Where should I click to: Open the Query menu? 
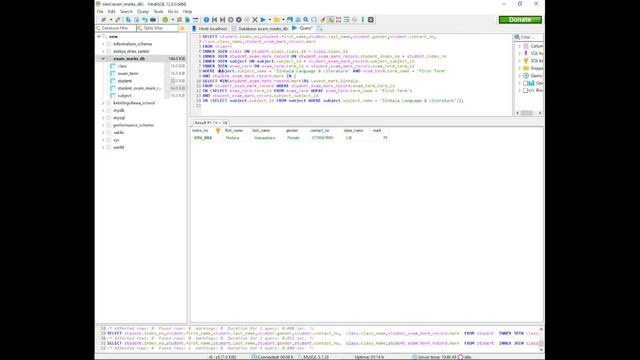(143, 11)
